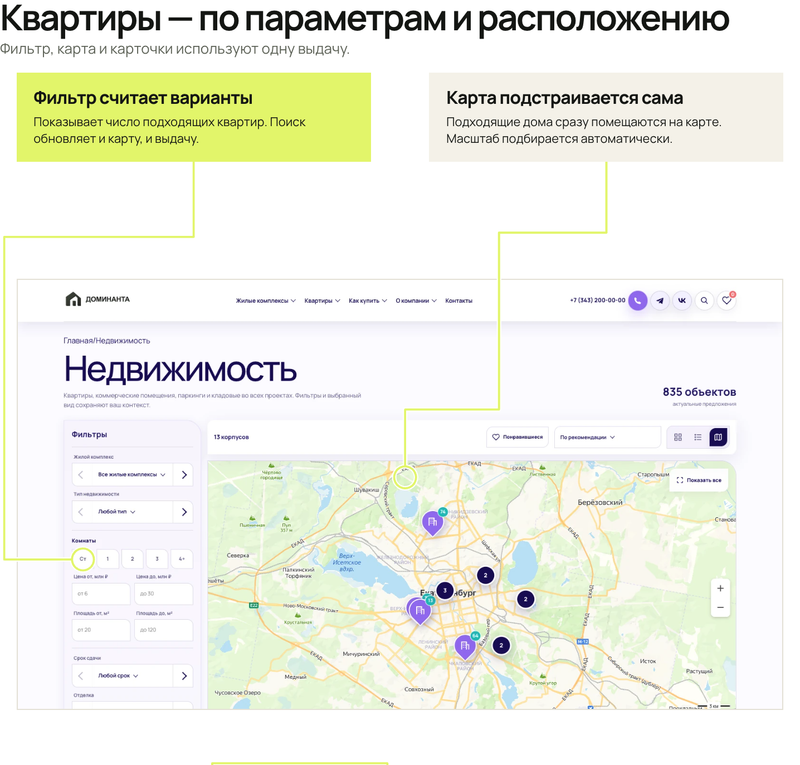Click the purple building marker with badge 76

432,523
